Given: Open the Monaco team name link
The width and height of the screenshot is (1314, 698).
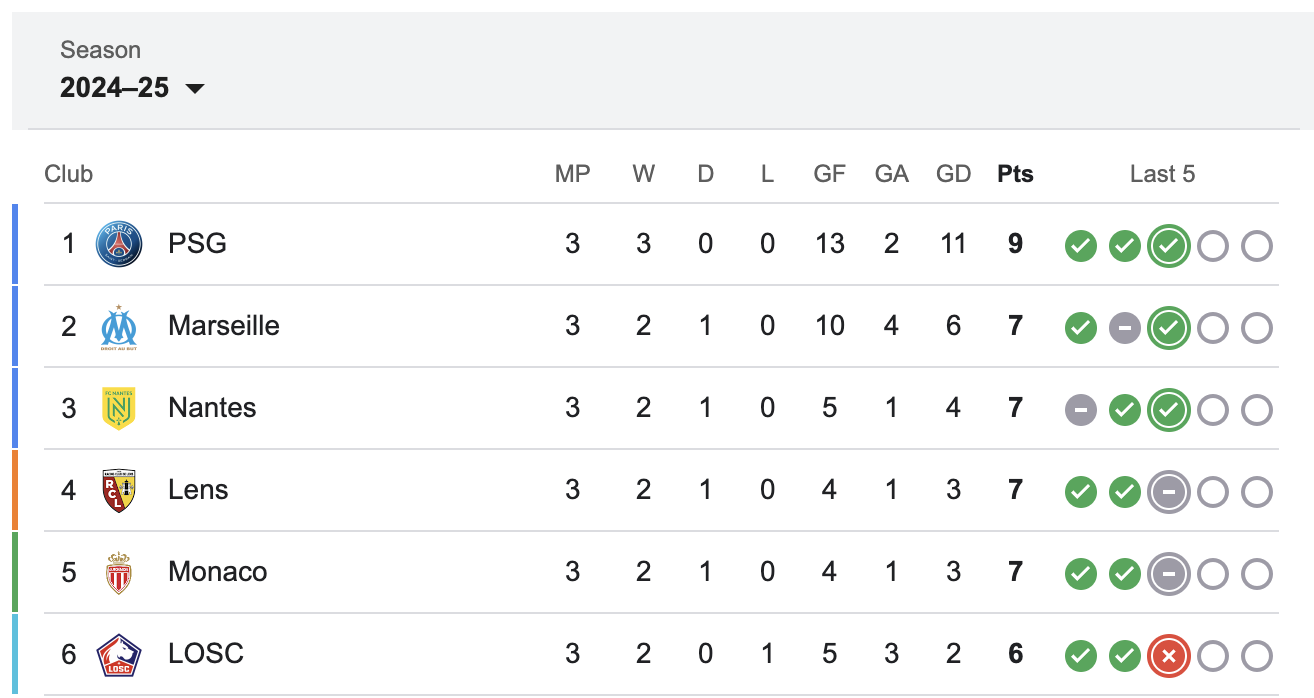Looking at the screenshot, I should (218, 572).
